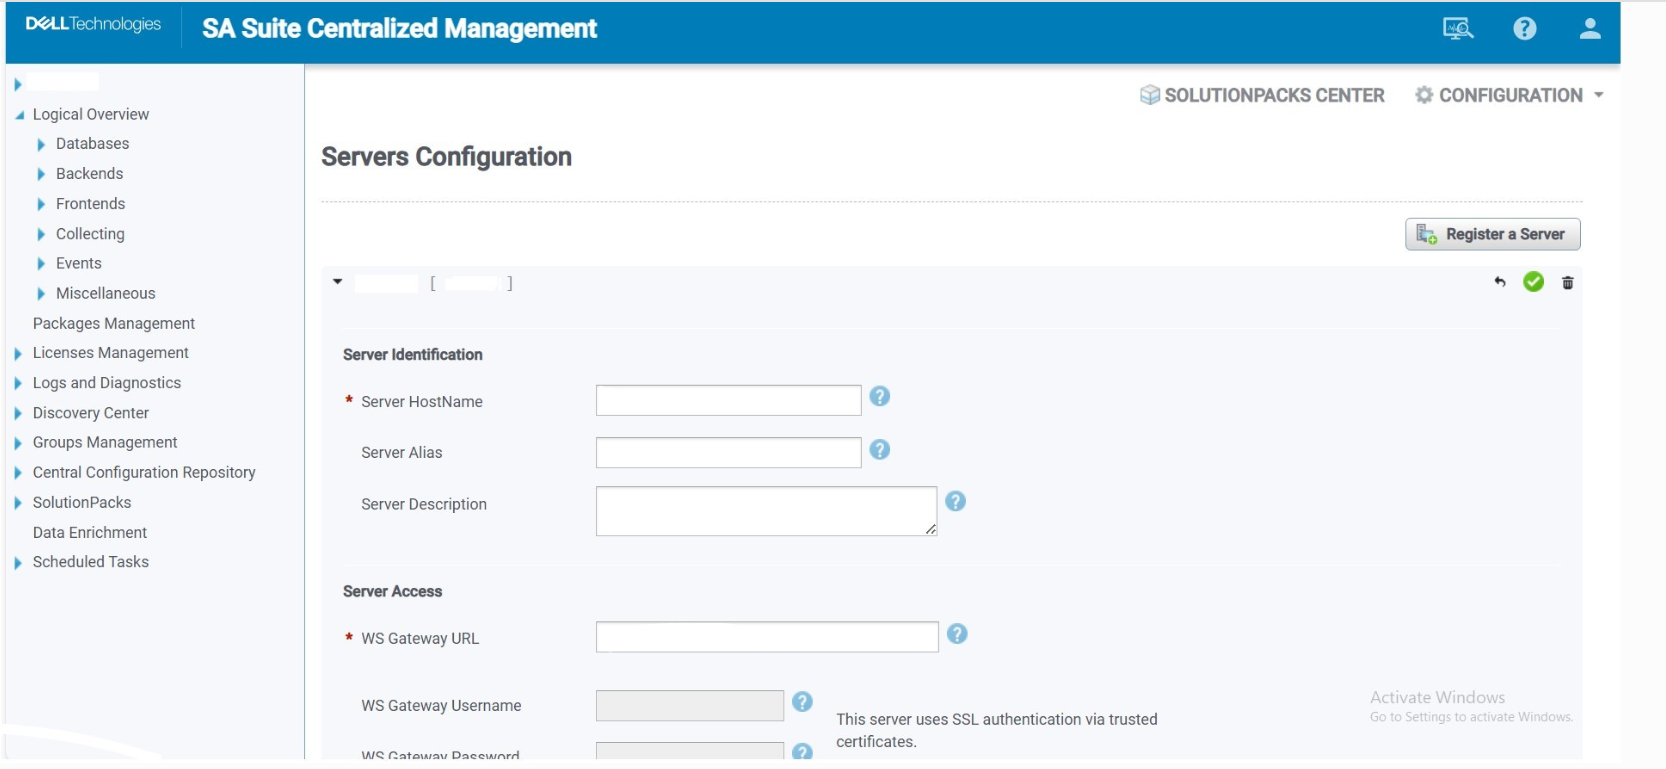Show help for WS Gateway URL field
Image resolution: width=1666 pixels, height=769 pixels.
tap(956, 634)
